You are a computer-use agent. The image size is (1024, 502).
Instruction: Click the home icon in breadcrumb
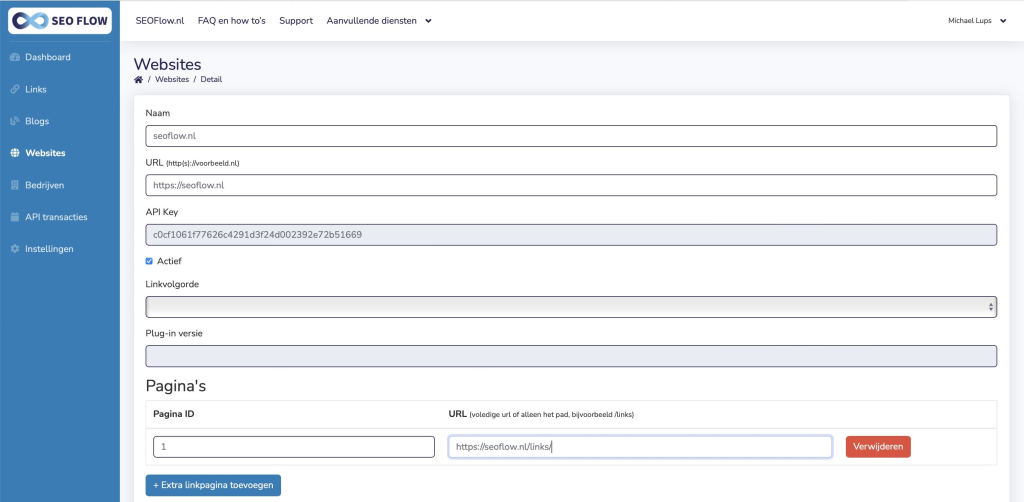point(138,80)
